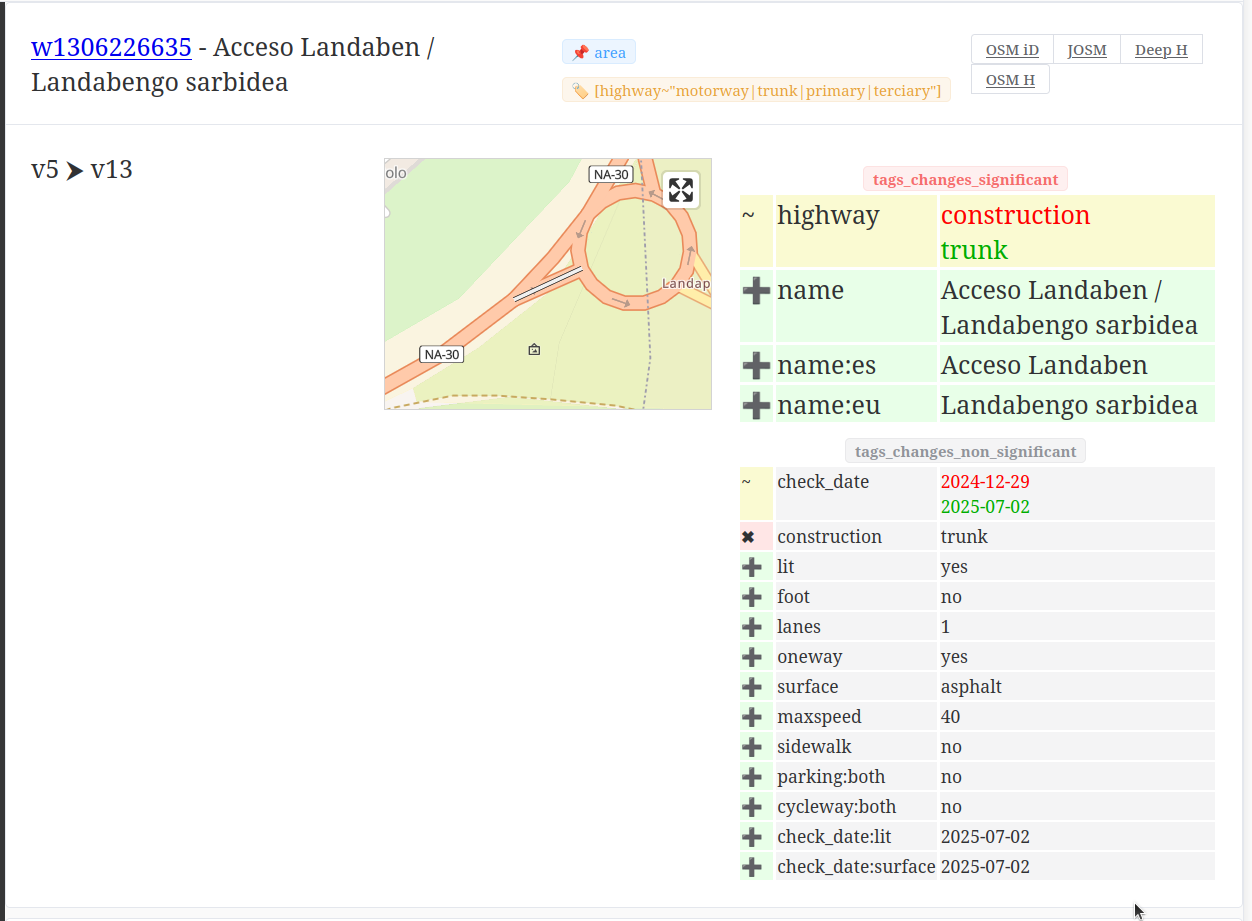Viewport: 1252px width, 921px height.
Task: Open the object in JOSM
Action: 1087,50
